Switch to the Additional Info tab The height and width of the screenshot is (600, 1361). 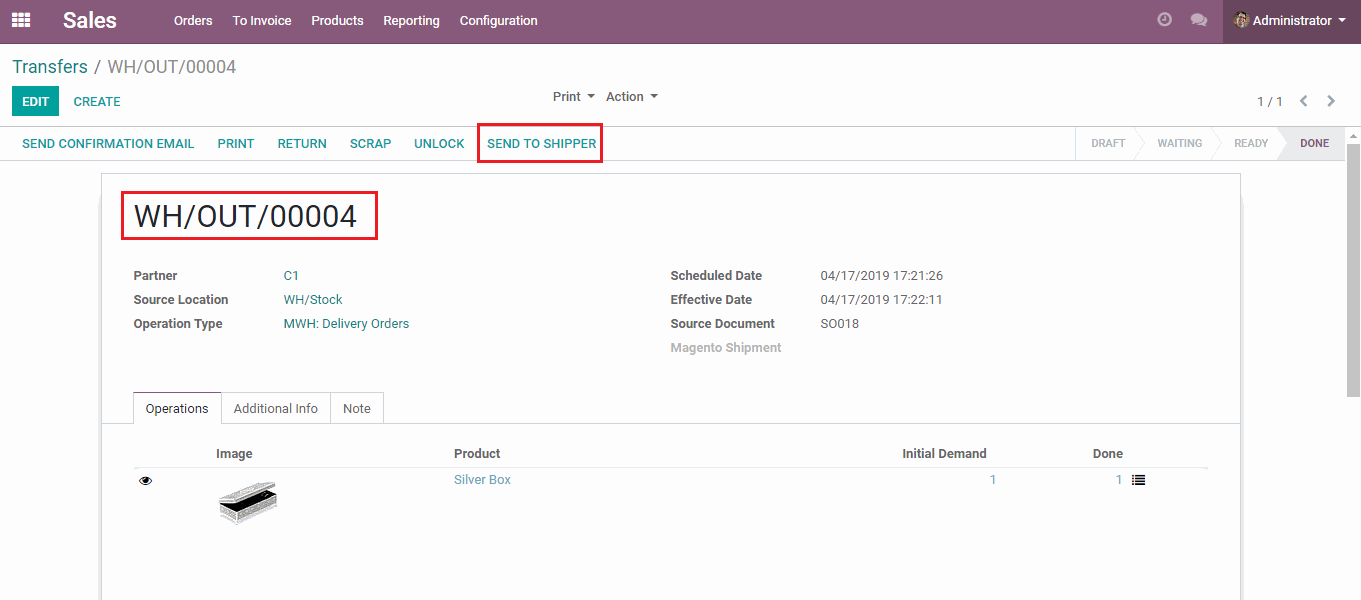click(x=275, y=408)
